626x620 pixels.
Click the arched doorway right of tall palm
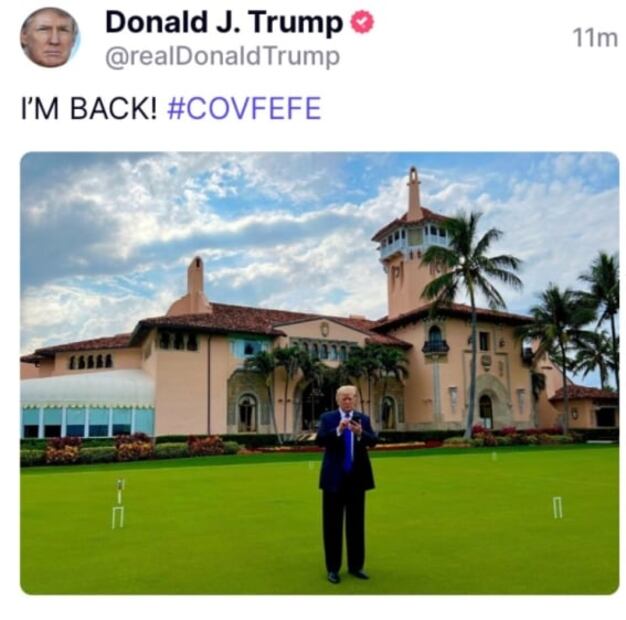click(486, 411)
